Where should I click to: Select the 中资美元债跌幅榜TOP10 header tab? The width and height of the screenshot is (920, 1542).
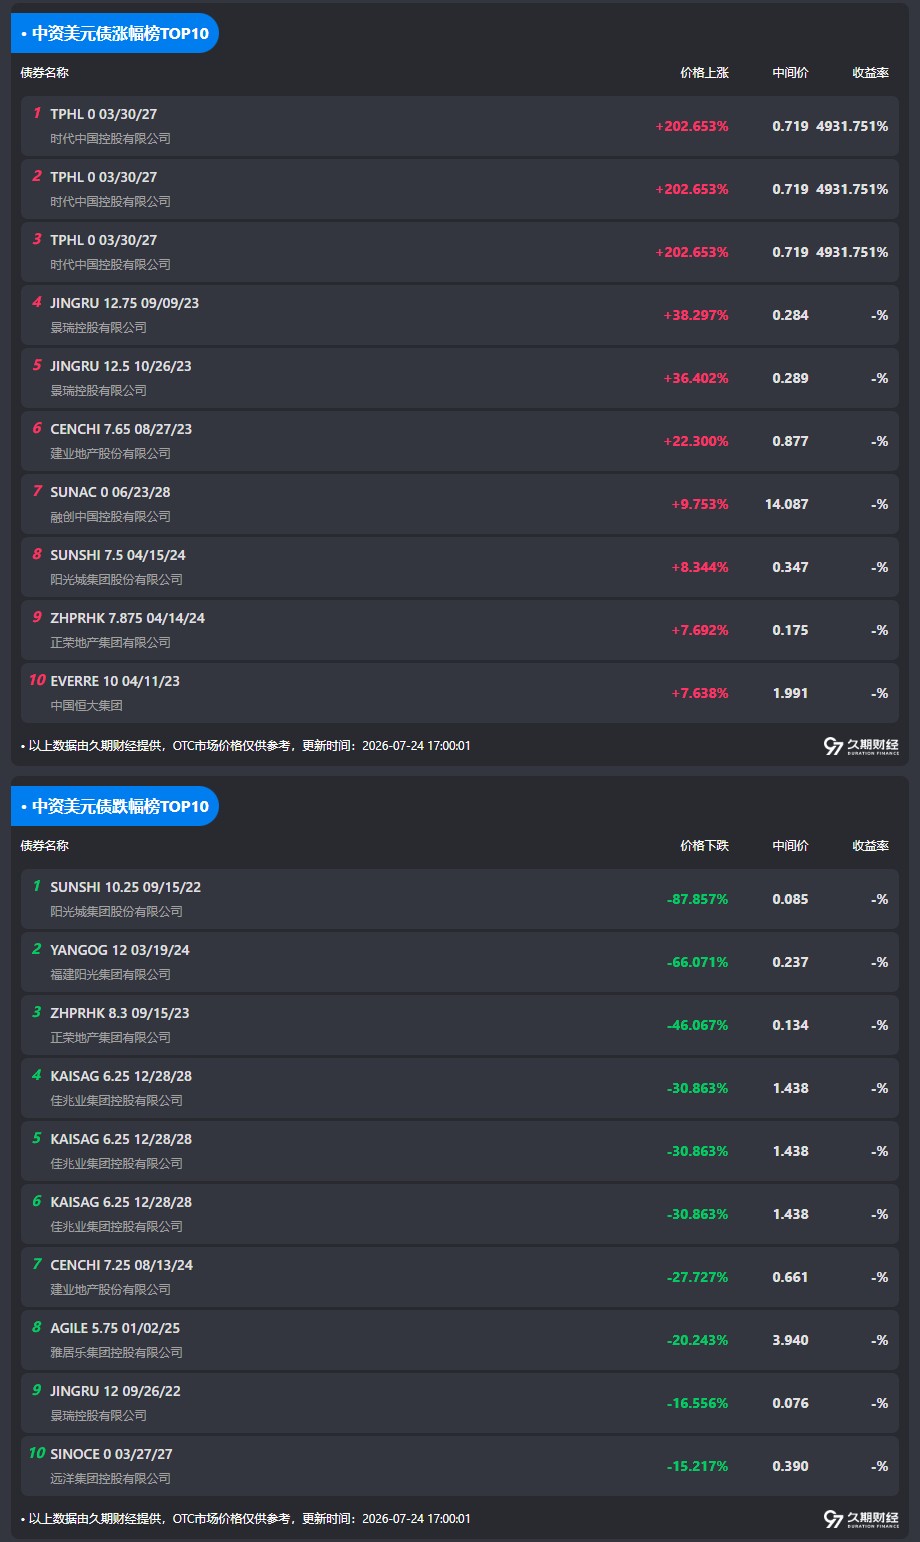click(115, 806)
